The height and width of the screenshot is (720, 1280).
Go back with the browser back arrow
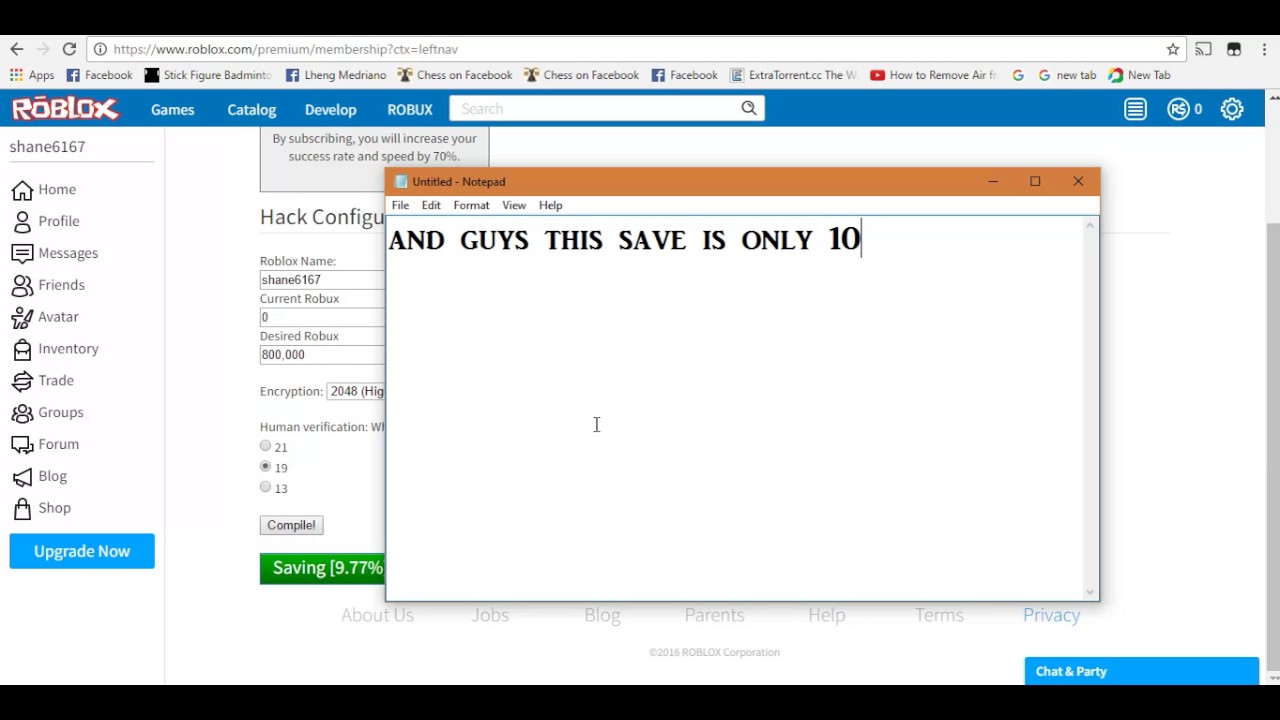tap(17, 49)
